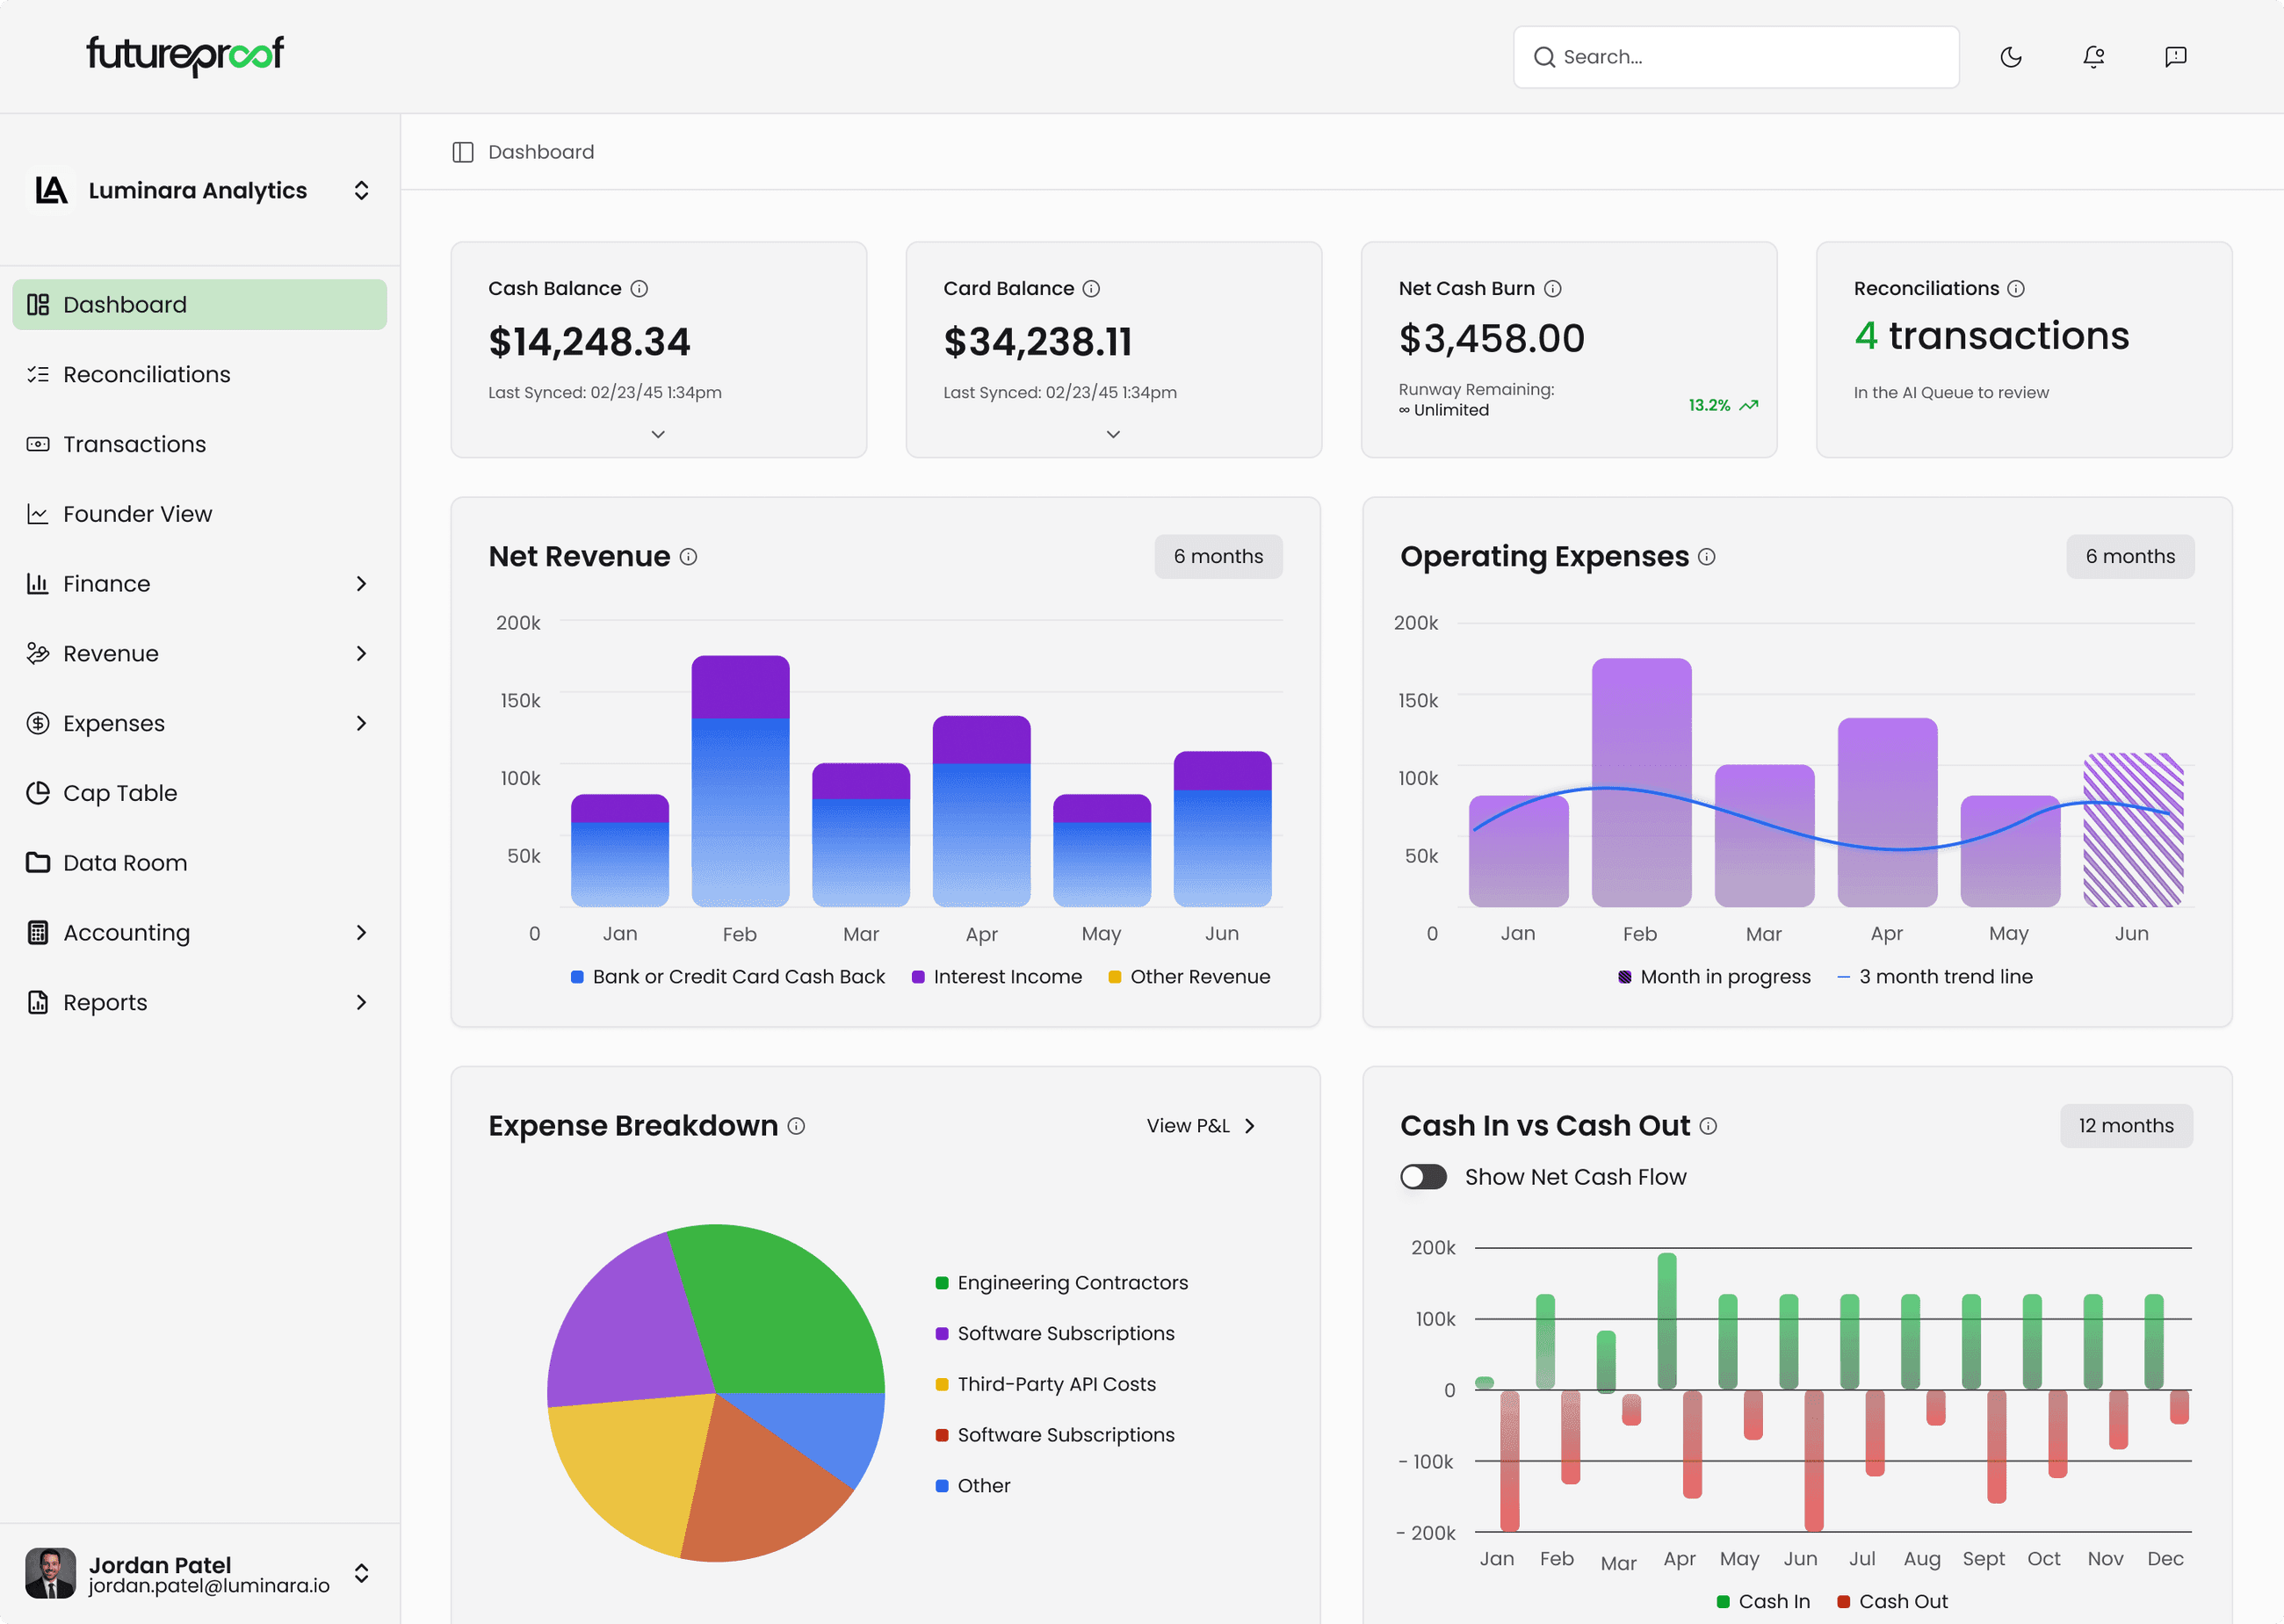Click the Cash Balance info icon
Screen dimensions: 2284x1624
click(x=639, y=288)
